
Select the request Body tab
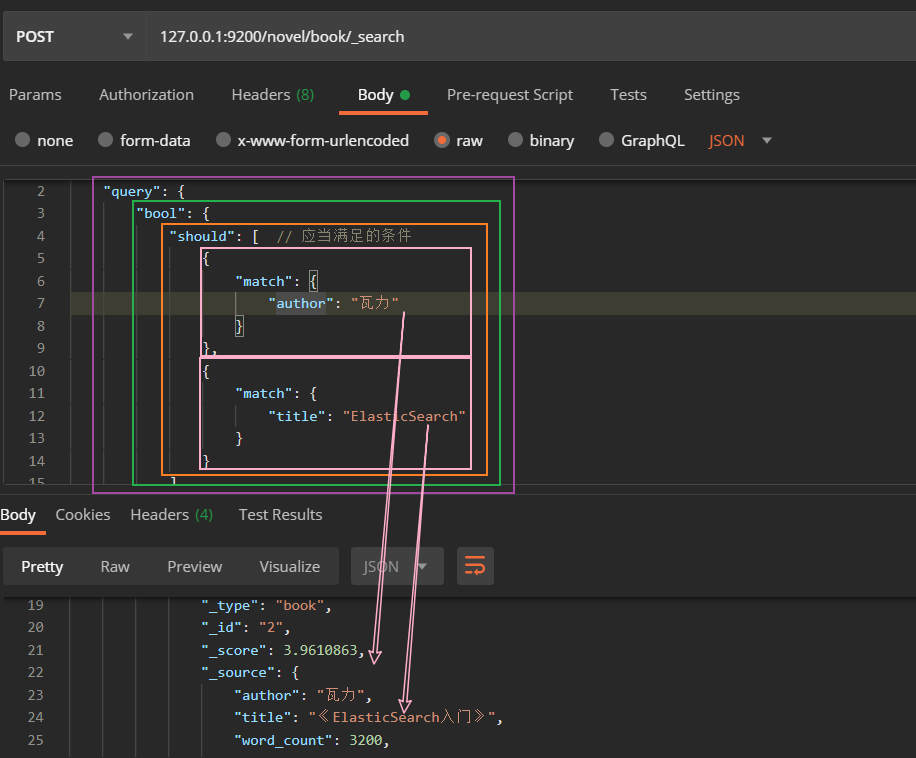pyautogui.click(x=383, y=95)
